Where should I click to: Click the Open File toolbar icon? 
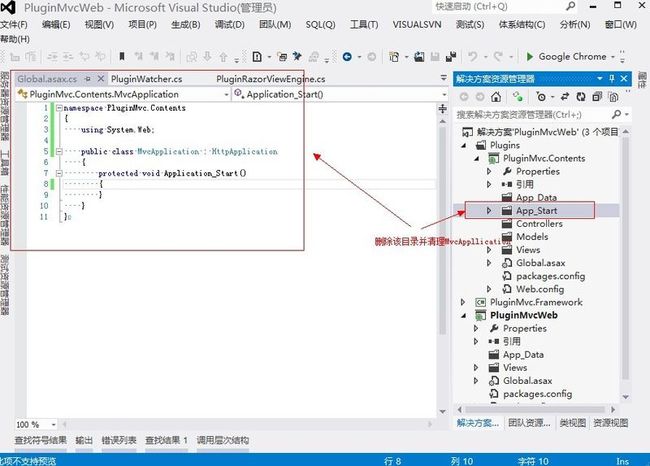click(420, 56)
